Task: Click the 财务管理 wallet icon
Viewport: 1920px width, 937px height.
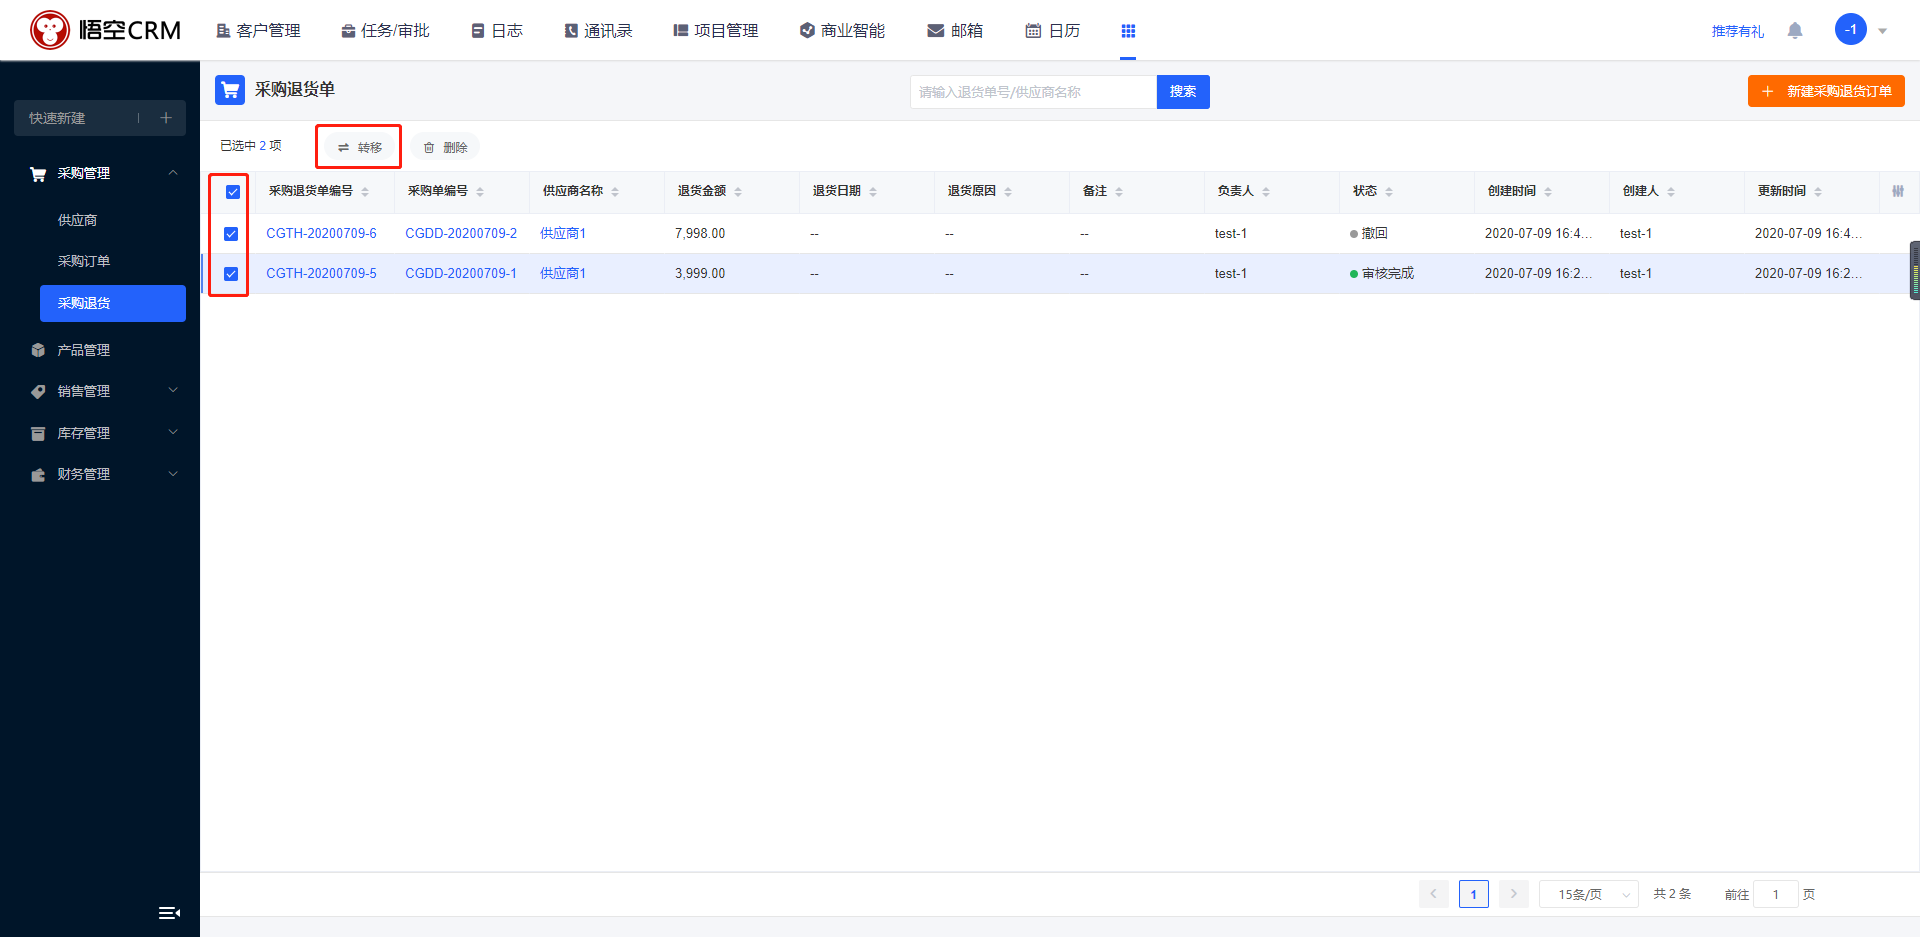Action: pyautogui.click(x=38, y=474)
